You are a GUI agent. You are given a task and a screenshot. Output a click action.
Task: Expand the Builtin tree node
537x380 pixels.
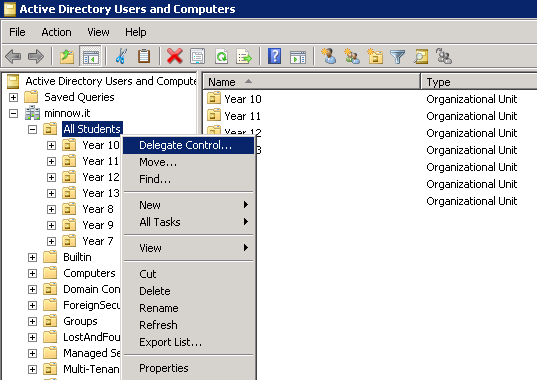33,257
